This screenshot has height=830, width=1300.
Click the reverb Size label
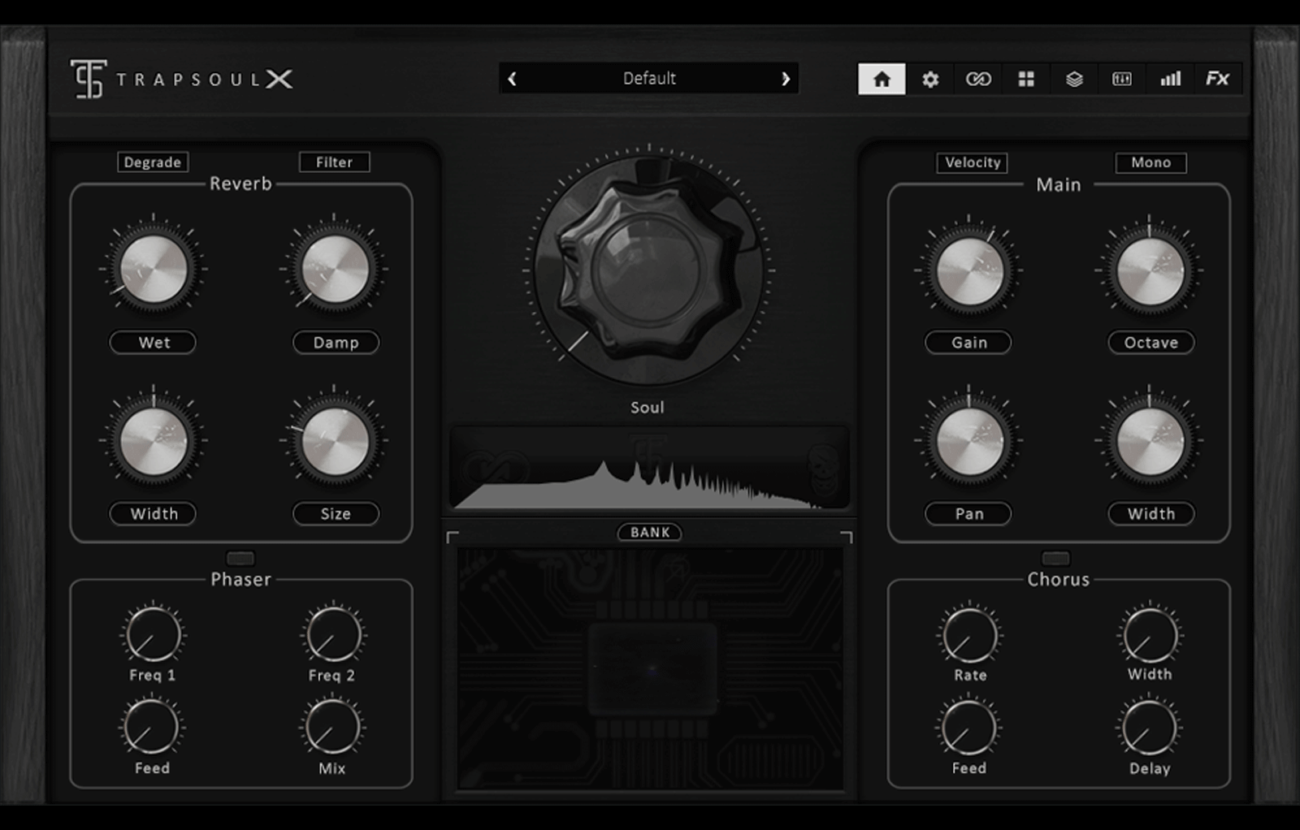click(335, 514)
